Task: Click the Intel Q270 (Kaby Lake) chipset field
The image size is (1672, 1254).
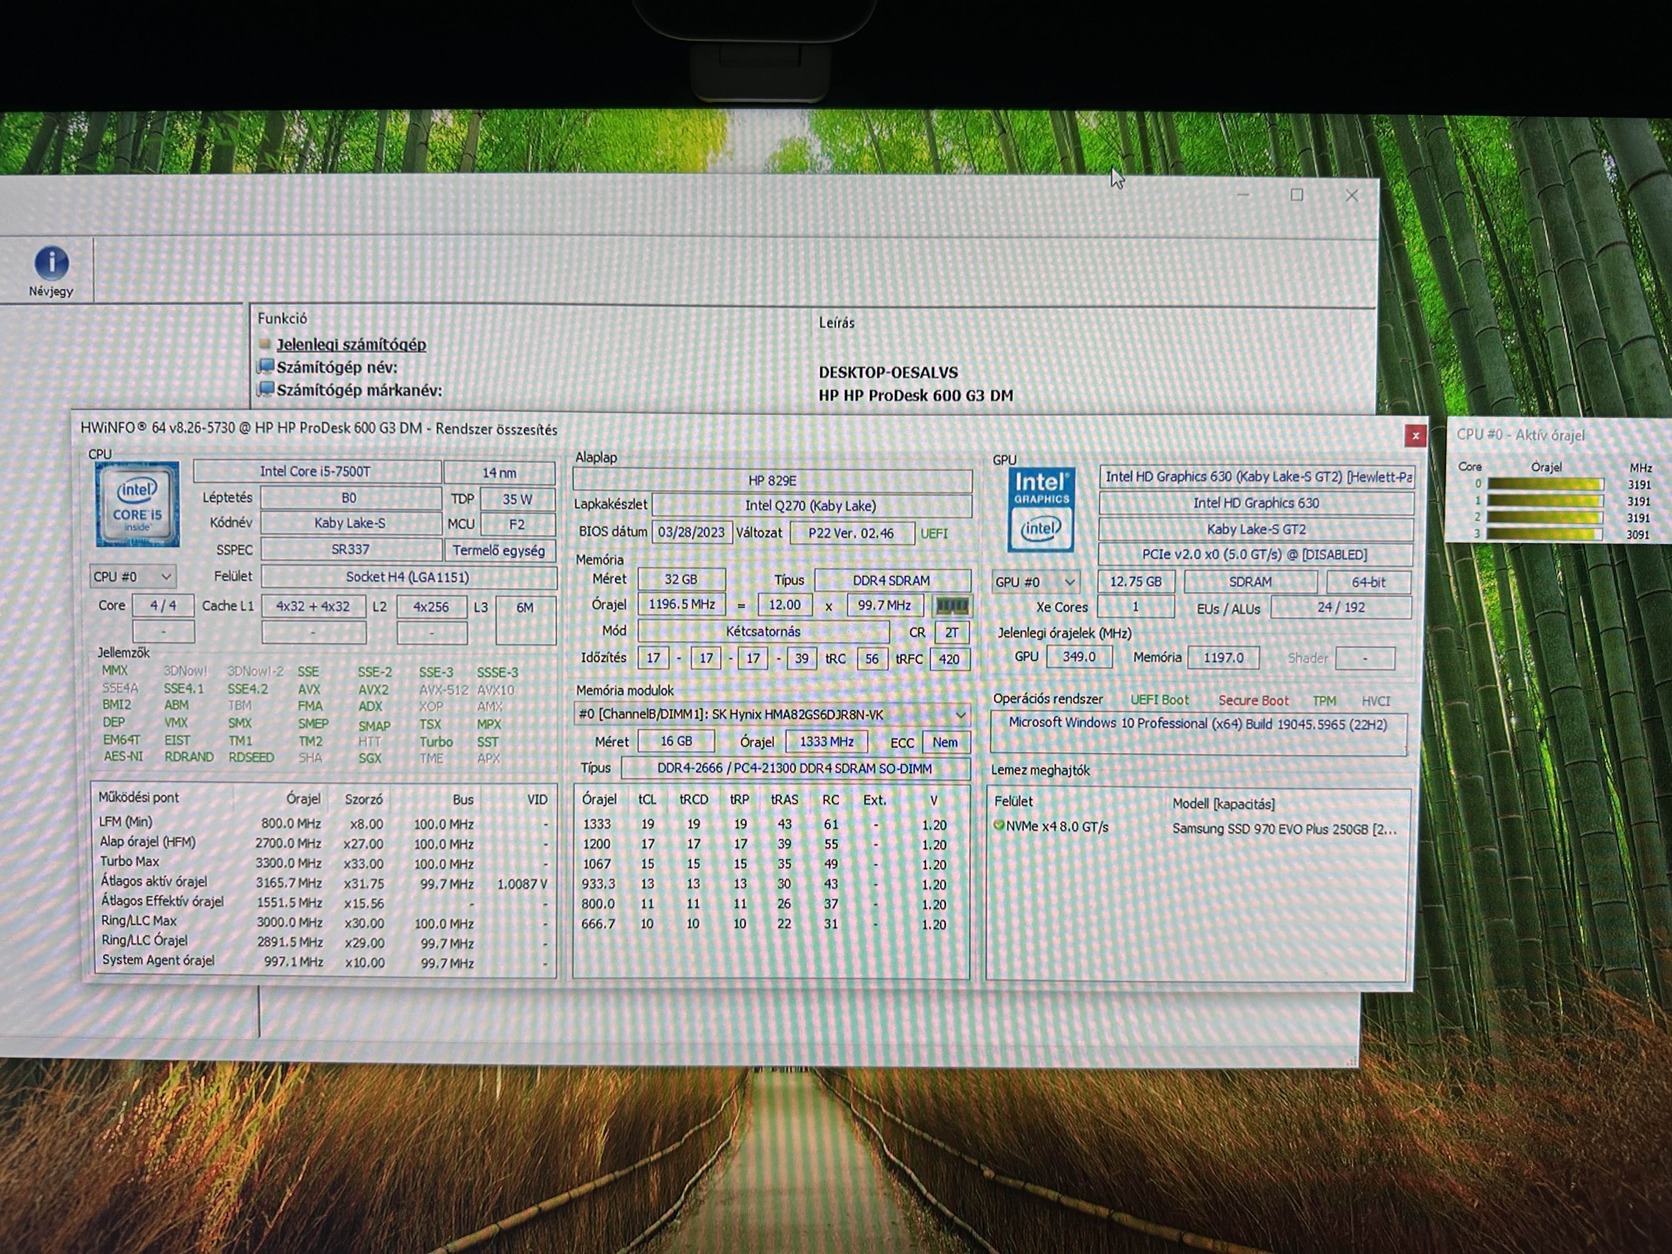Action: click(x=811, y=506)
